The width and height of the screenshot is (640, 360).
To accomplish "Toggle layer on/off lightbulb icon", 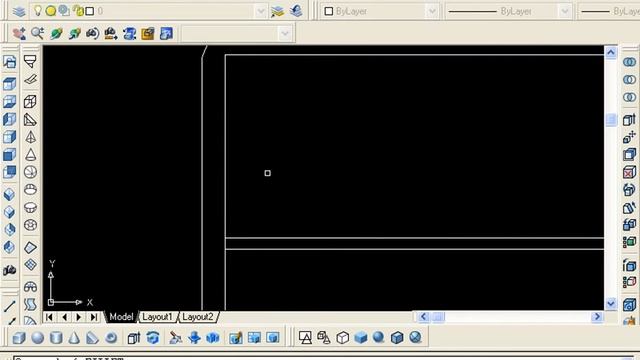I will point(38,11).
